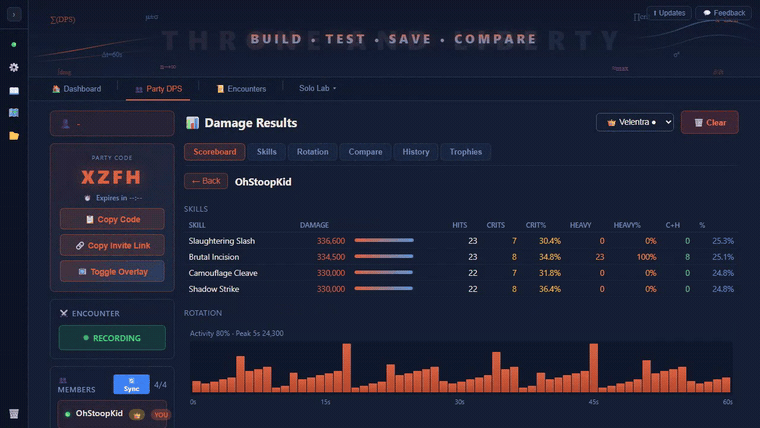Copy the party code
This screenshot has height=428, width=760.
coord(112,219)
